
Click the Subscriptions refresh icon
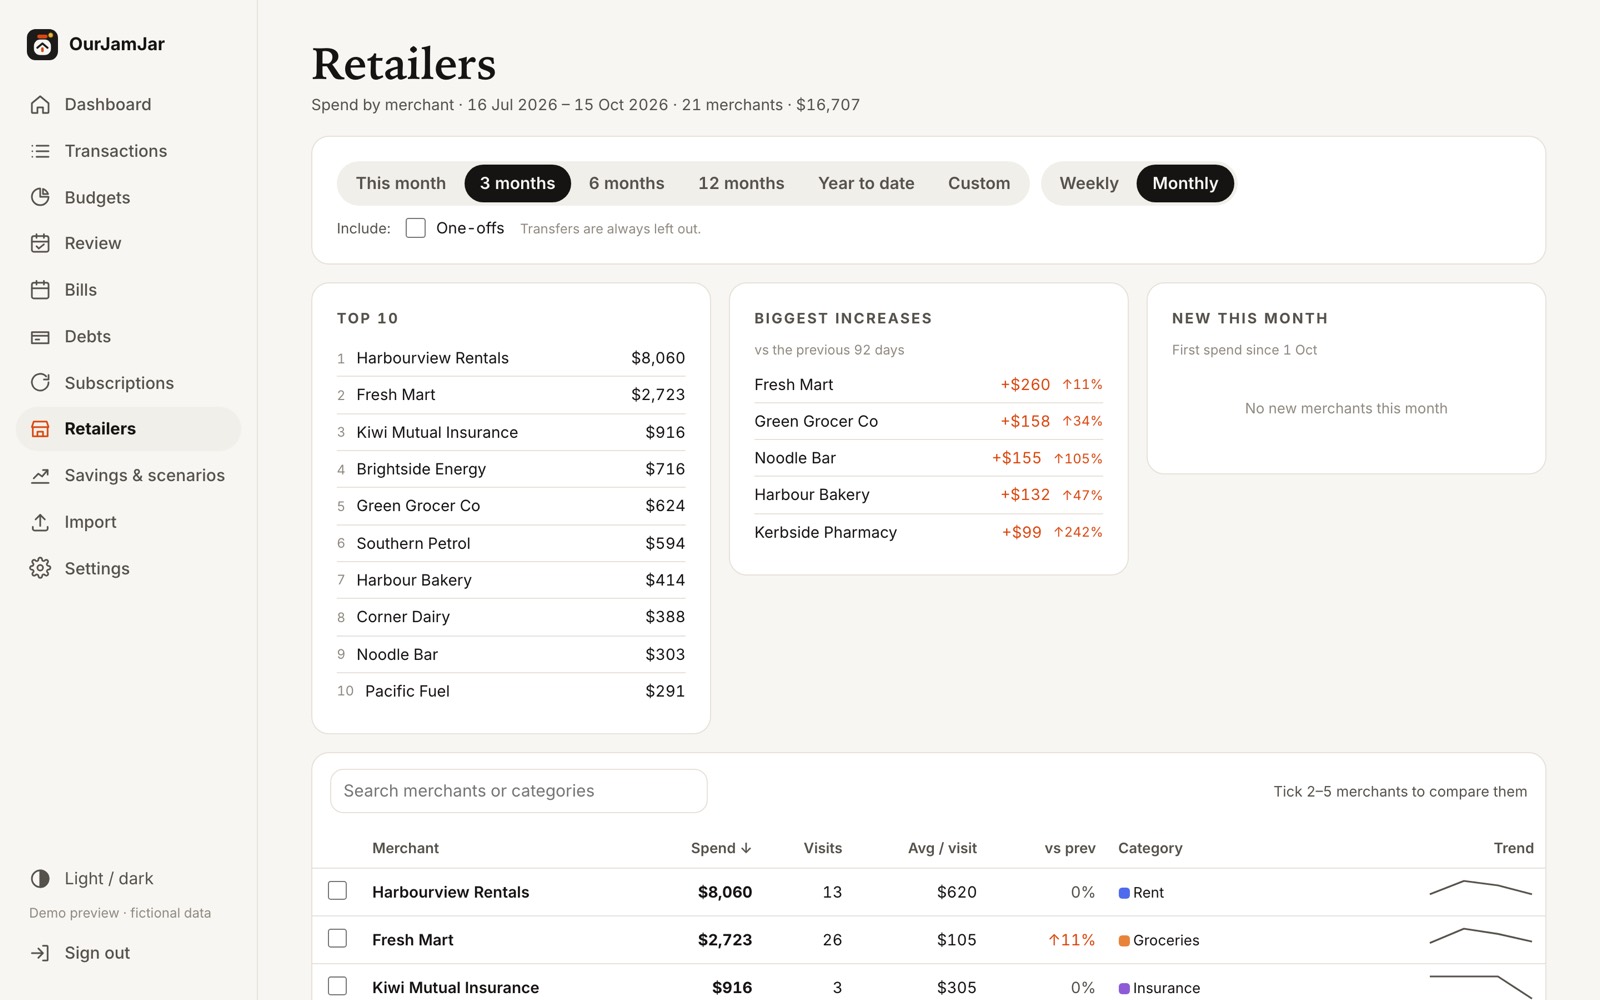40,383
